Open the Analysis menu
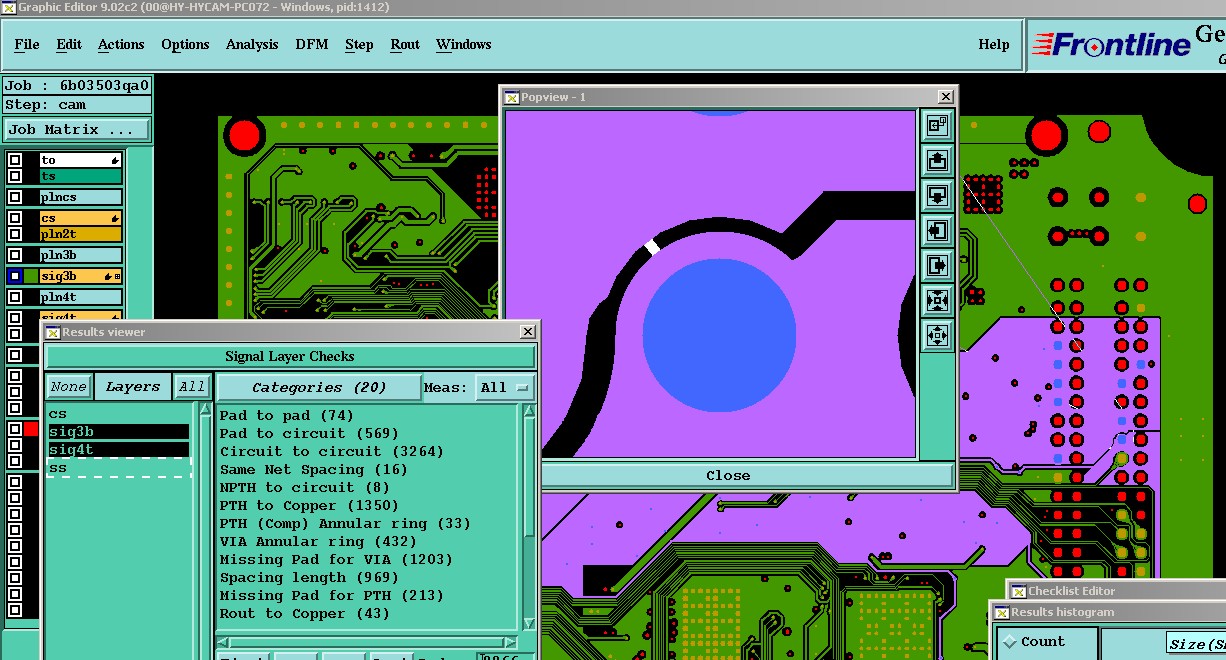 [x=252, y=44]
